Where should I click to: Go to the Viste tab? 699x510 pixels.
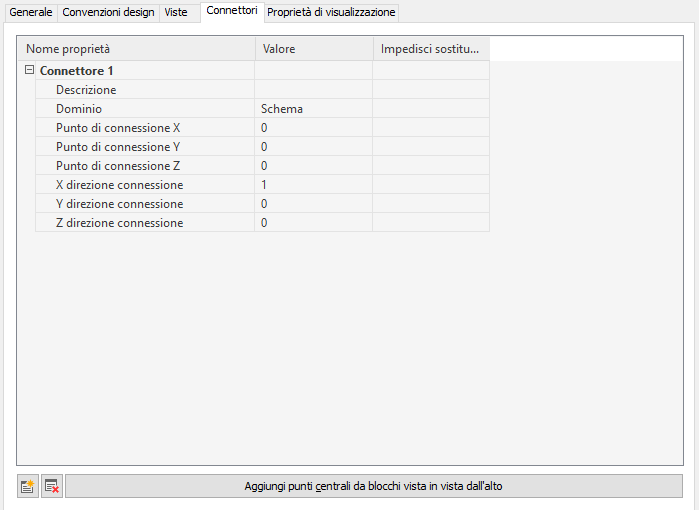pyautogui.click(x=176, y=12)
